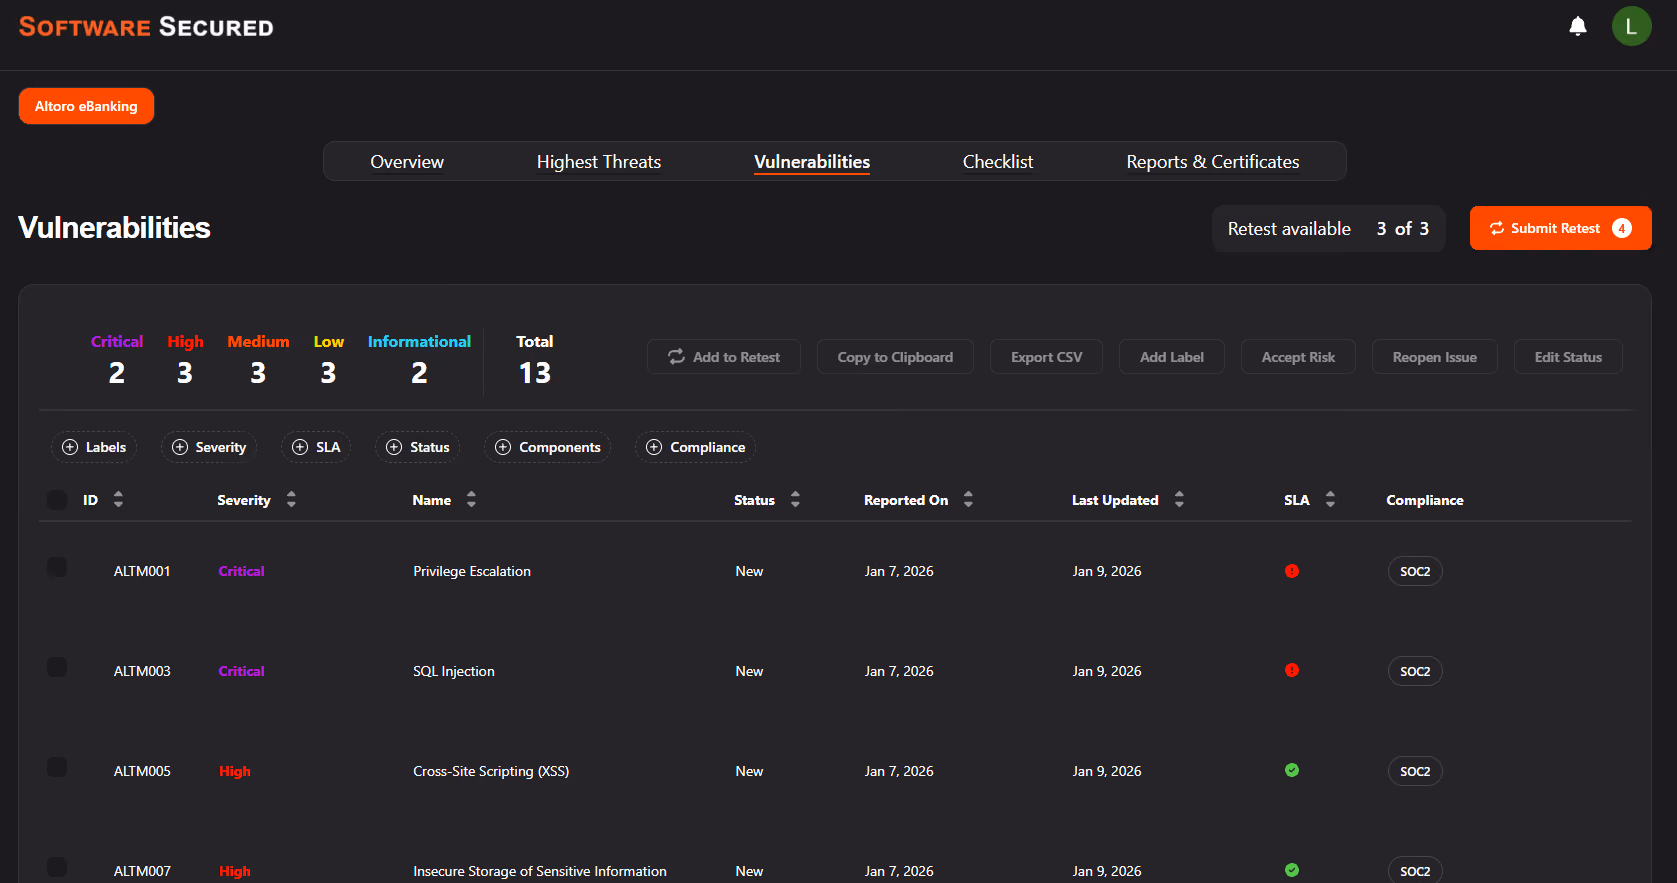Open the Components filter dropdown
The width and height of the screenshot is (1677, 883).
pyautogui.click(x=548, y=447)
